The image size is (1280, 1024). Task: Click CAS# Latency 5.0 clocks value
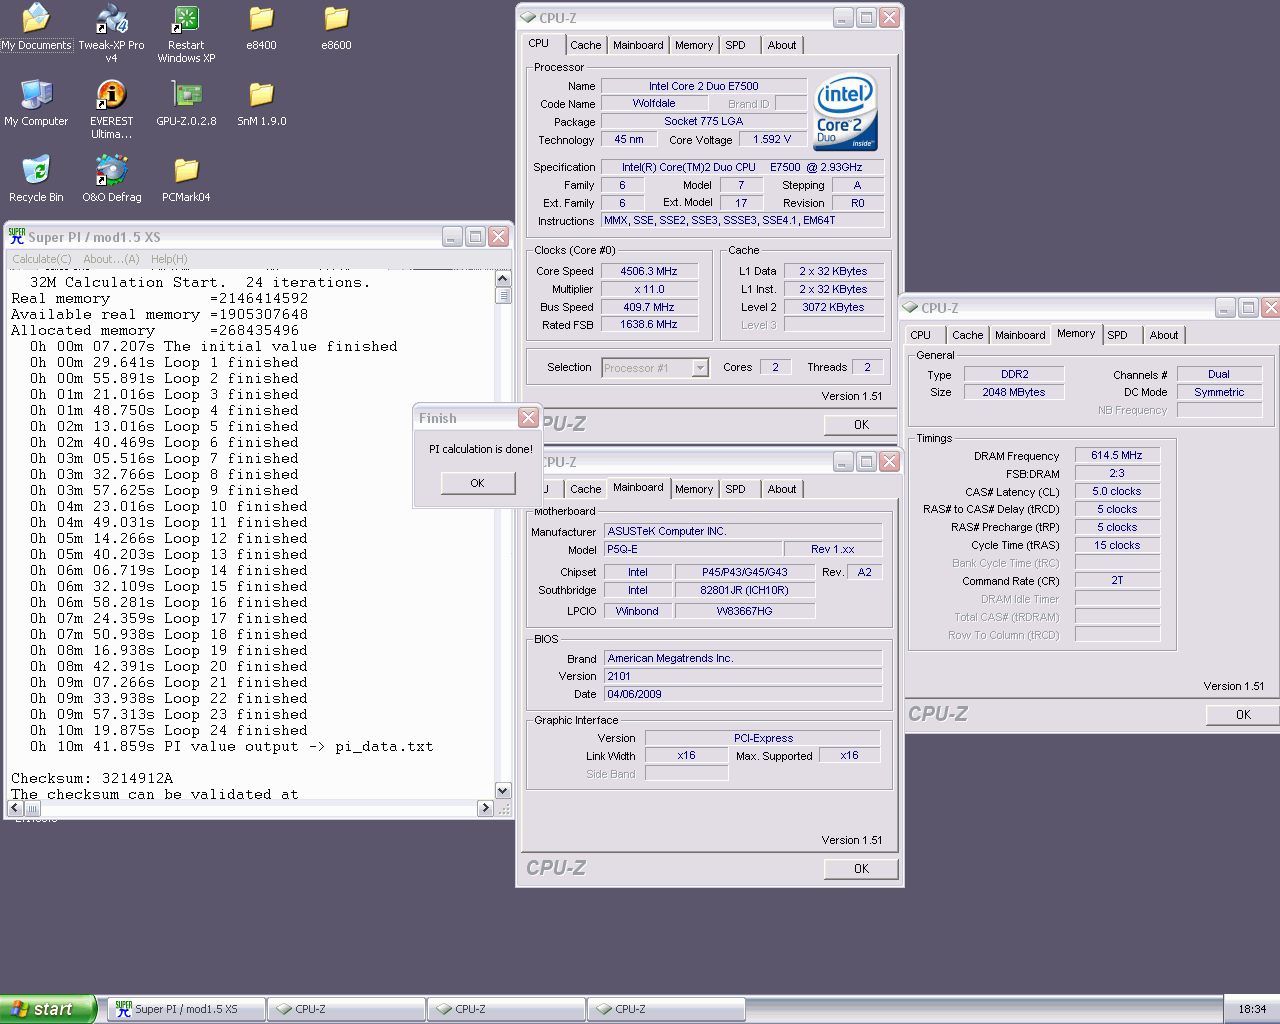pyautogui.click(x=1117, y=491)
